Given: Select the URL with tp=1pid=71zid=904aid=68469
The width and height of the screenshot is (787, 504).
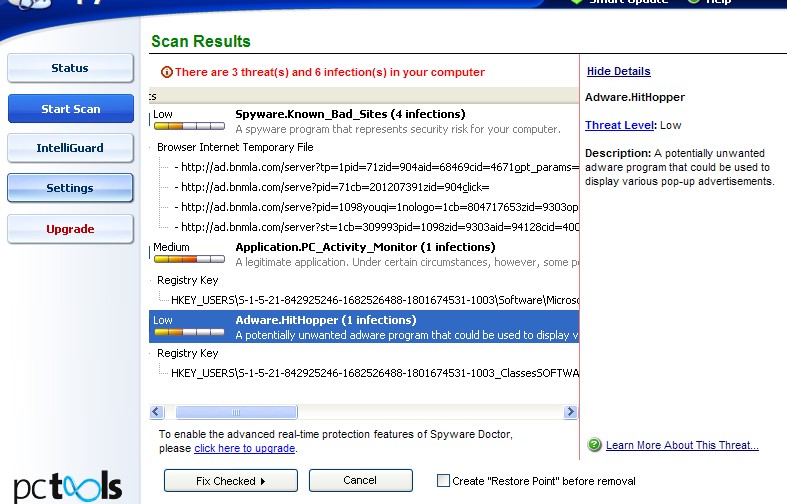Looking at the screenshot, I should coord(376,167).
